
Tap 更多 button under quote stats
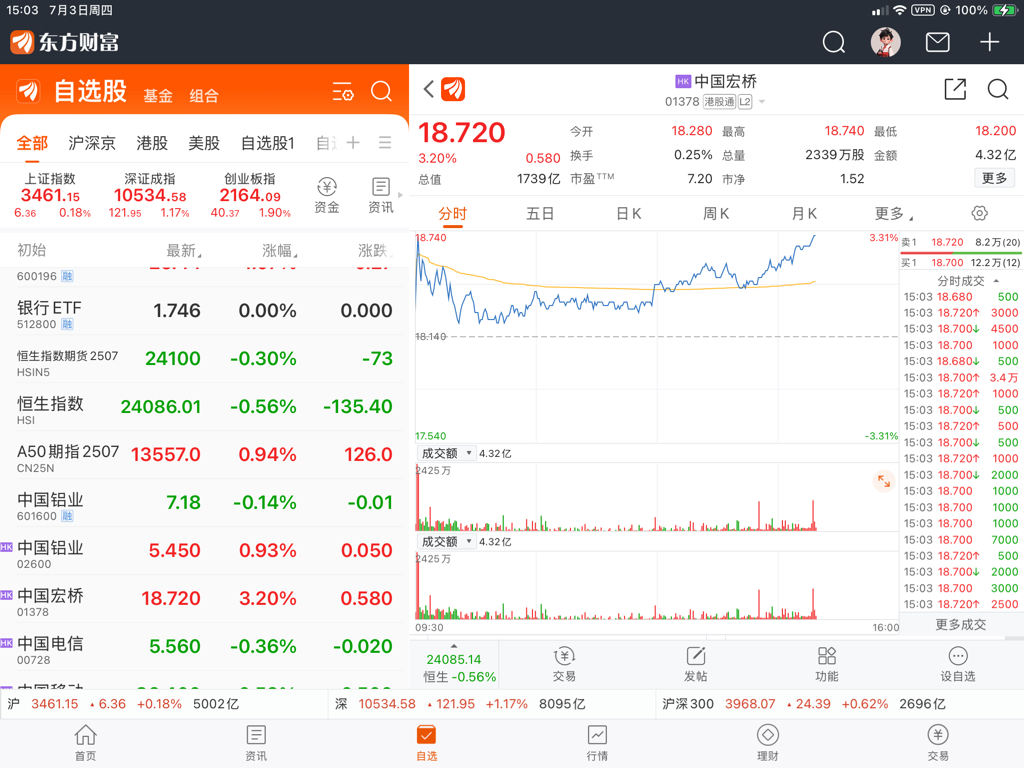click(994, 178)
